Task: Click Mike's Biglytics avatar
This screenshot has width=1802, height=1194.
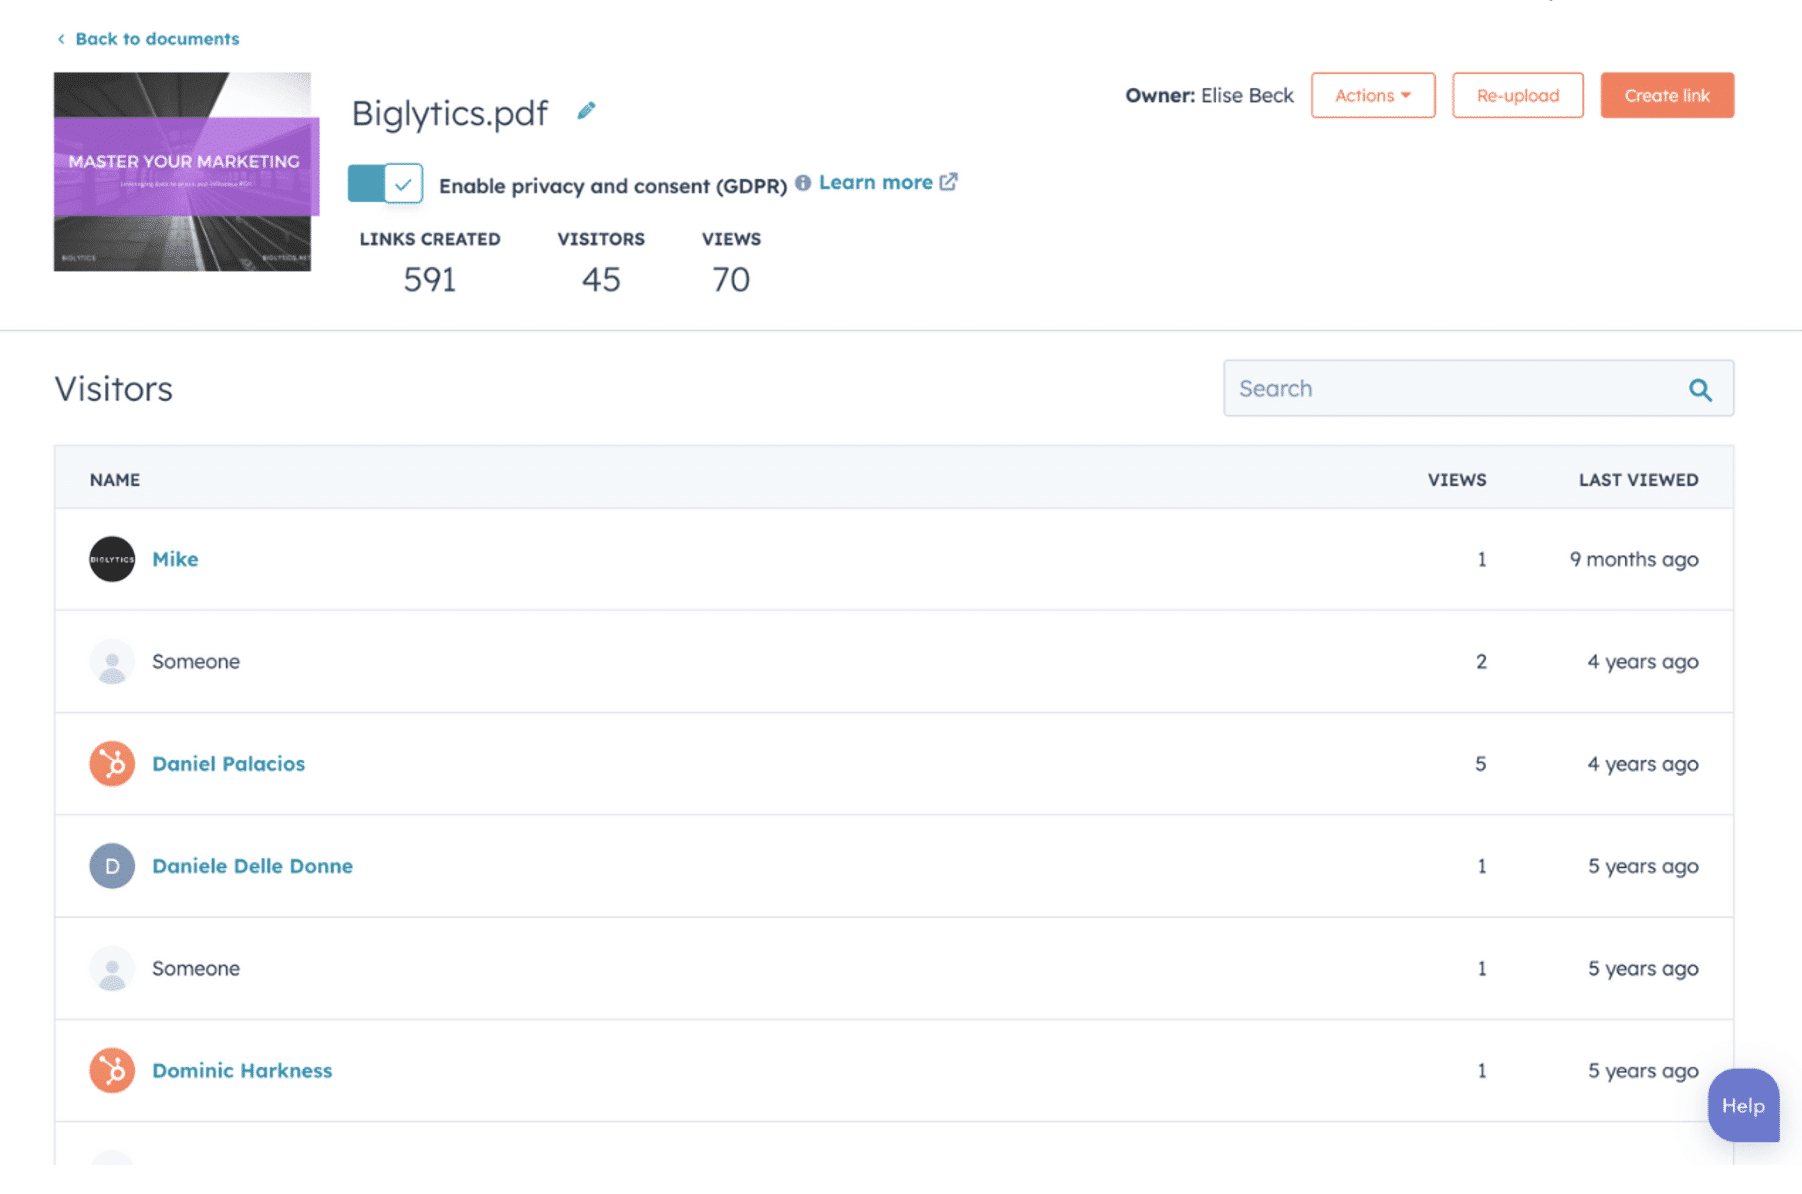Action: tap(112, 559)
